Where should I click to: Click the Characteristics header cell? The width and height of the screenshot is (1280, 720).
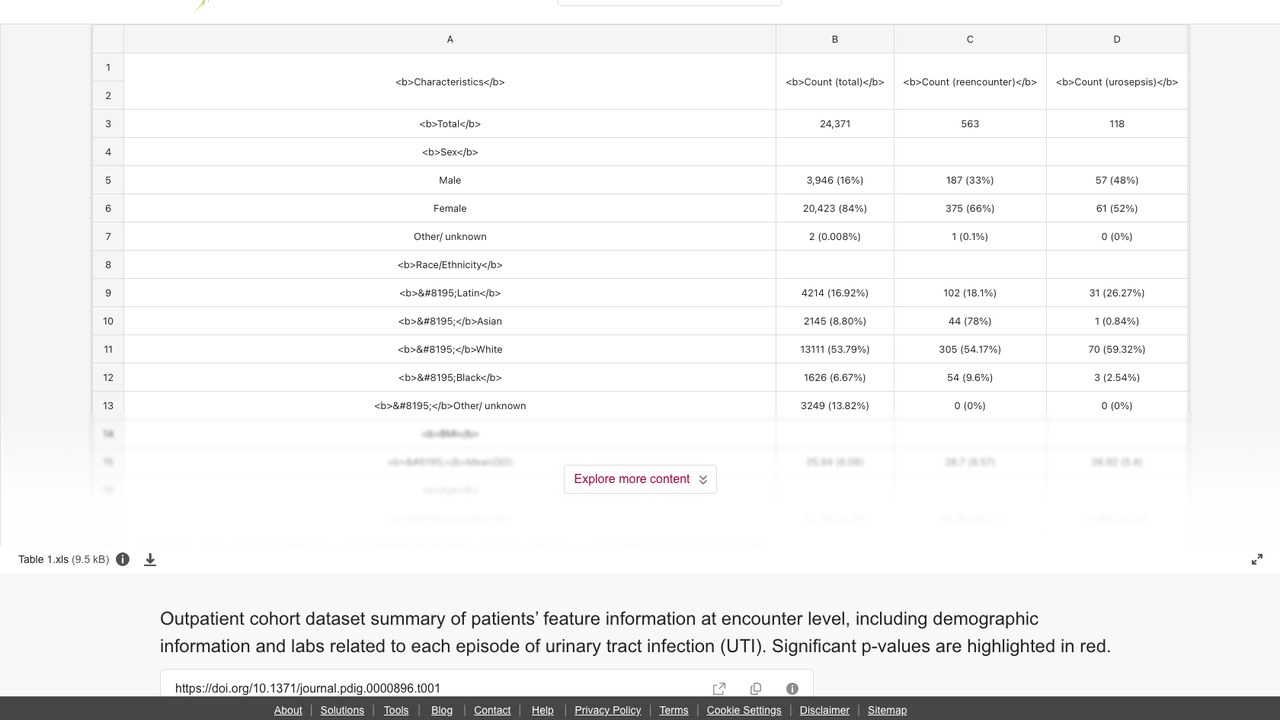450,82
